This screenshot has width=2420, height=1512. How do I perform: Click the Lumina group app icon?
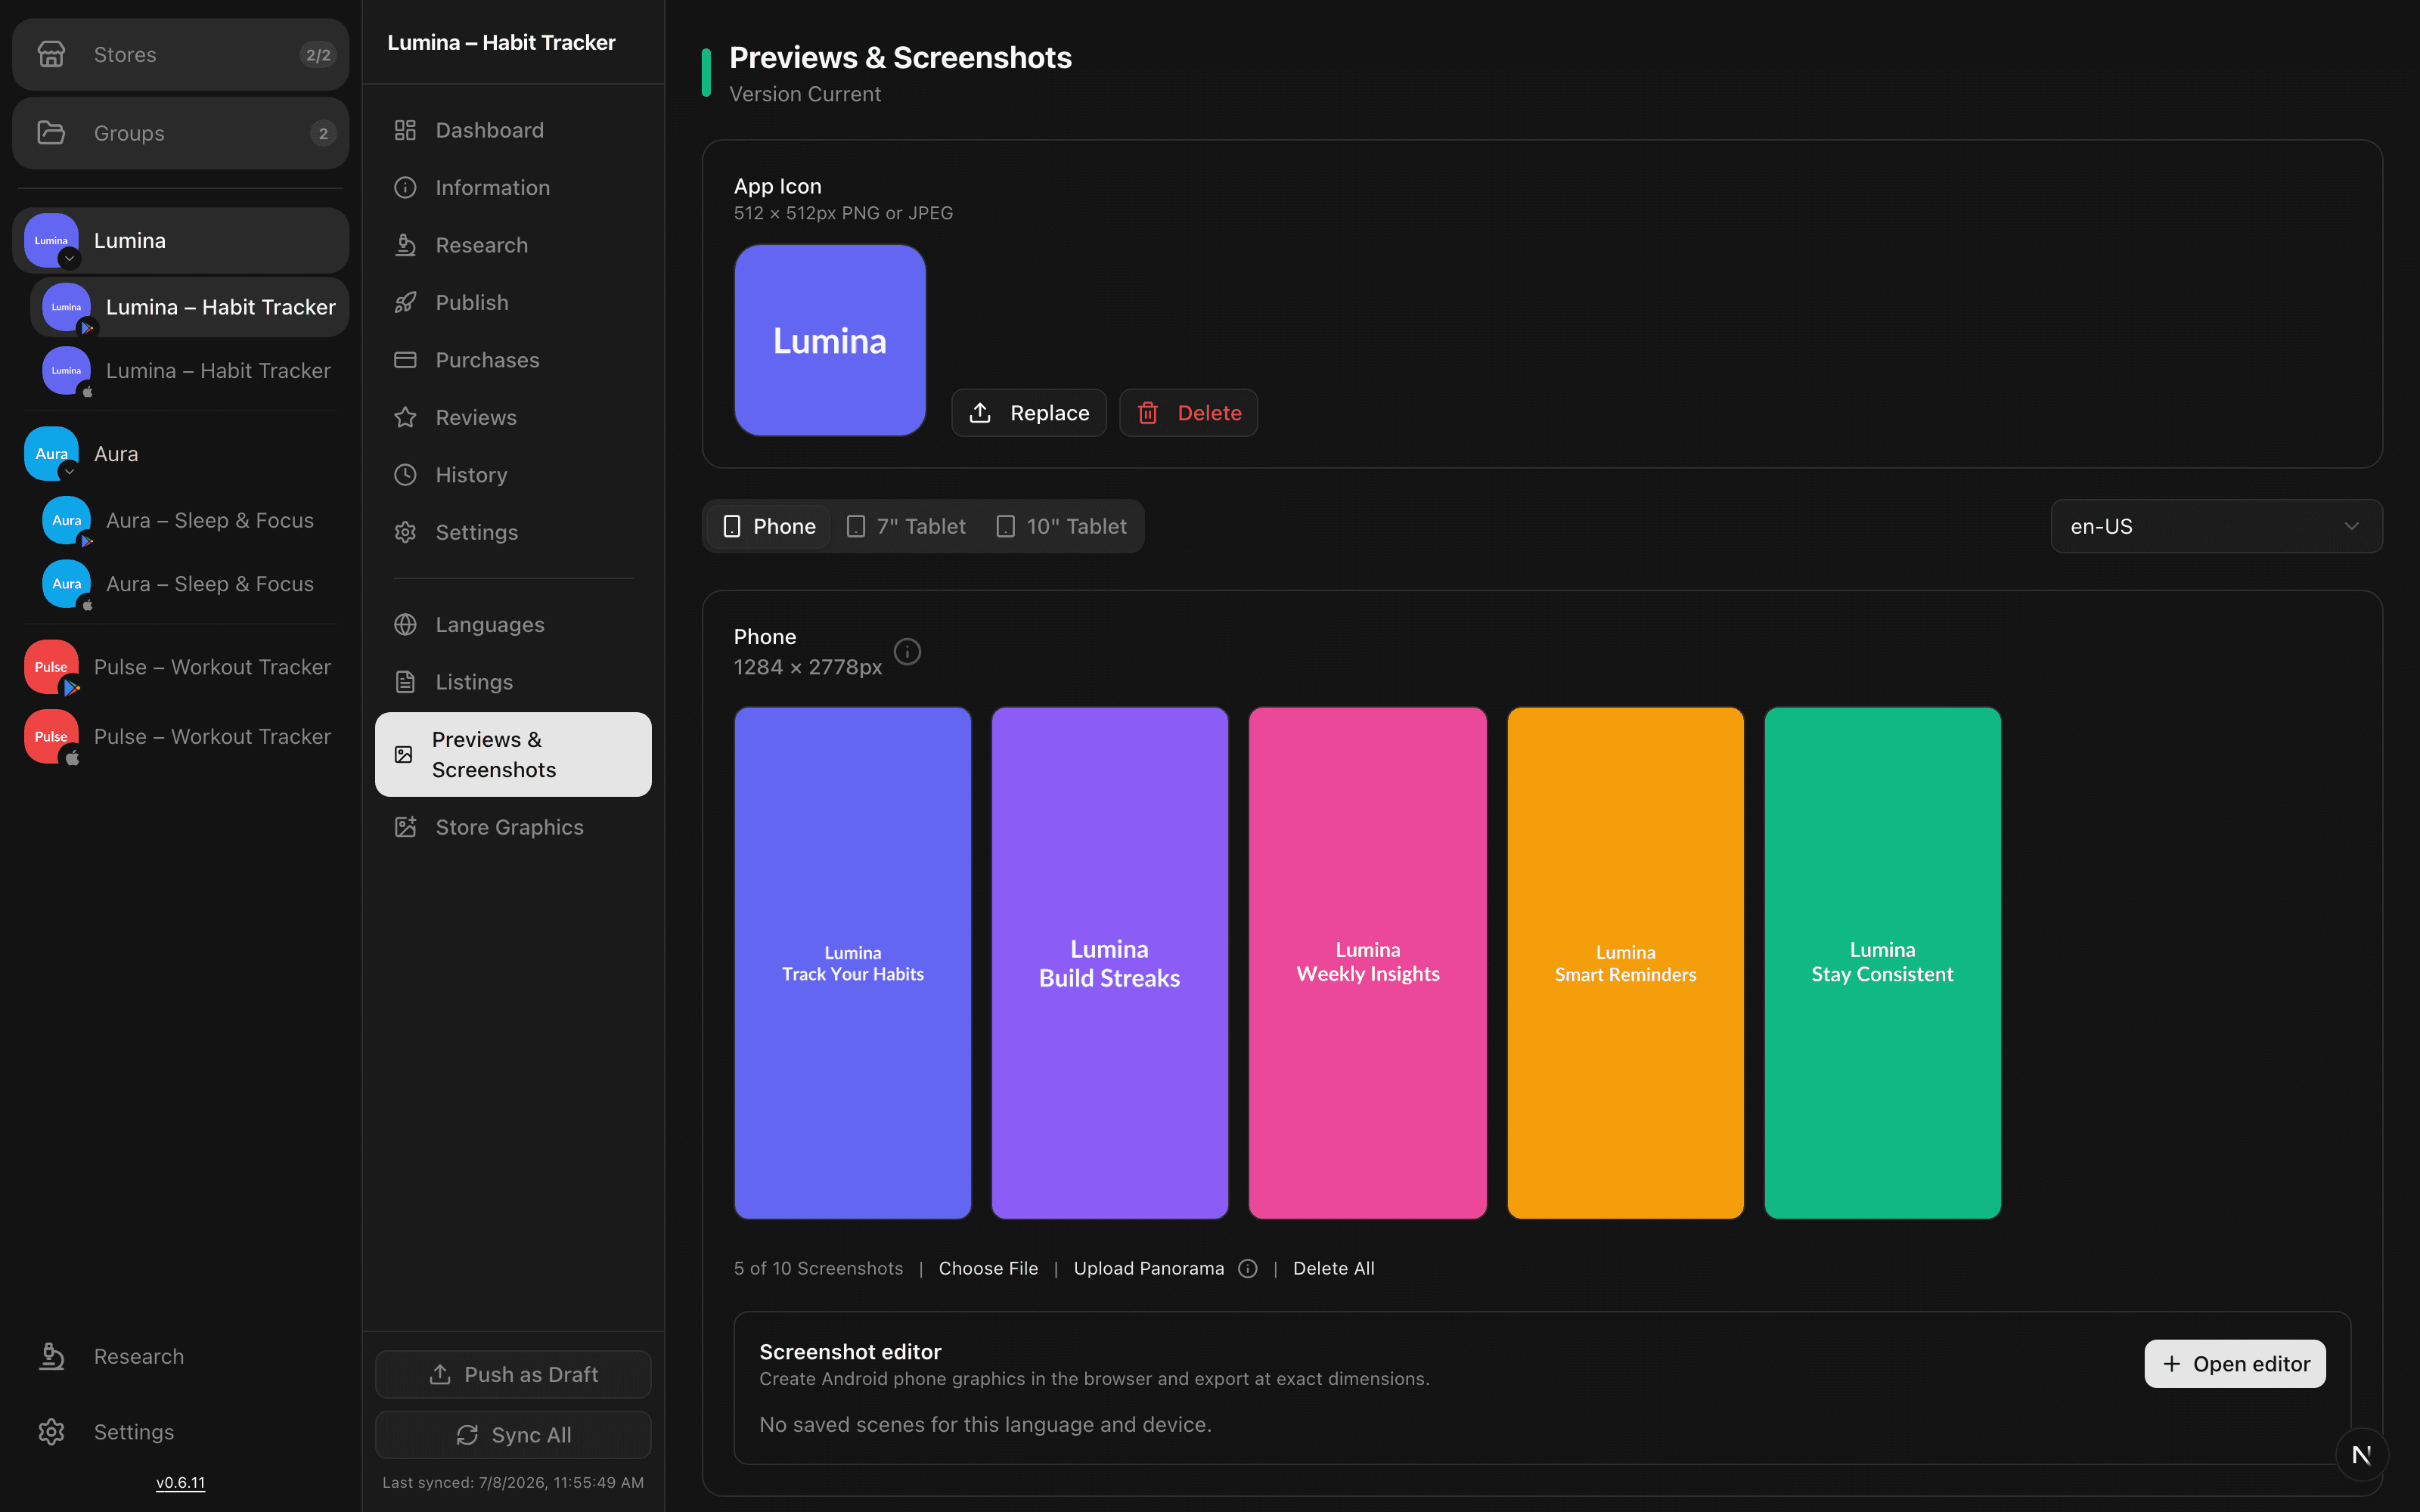[51, 240]
